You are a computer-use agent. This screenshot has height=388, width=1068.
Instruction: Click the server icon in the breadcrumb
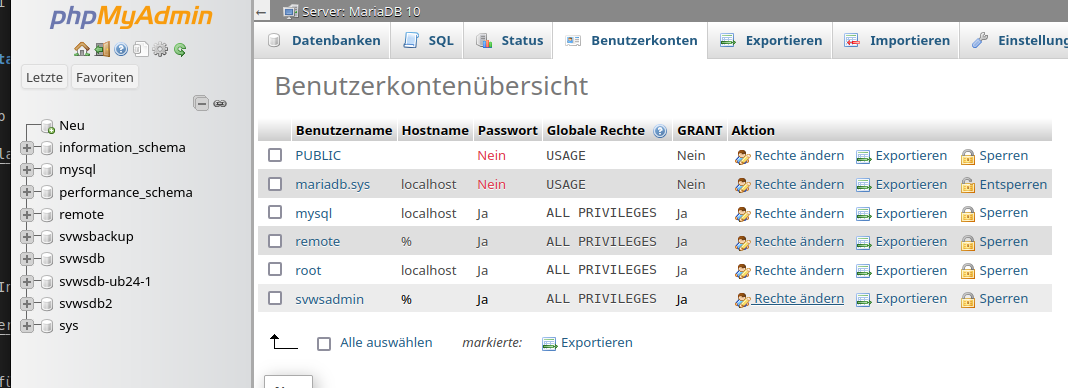tap(291, 12)
